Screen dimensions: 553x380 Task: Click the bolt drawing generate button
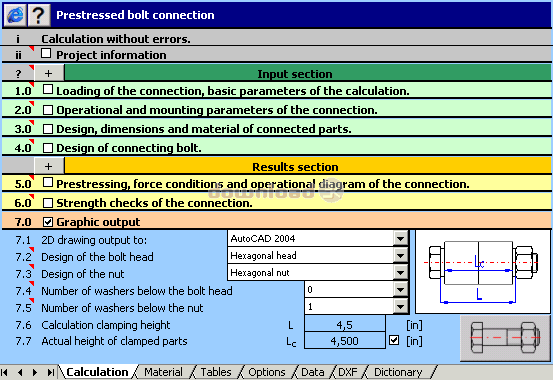coord(505,338)
